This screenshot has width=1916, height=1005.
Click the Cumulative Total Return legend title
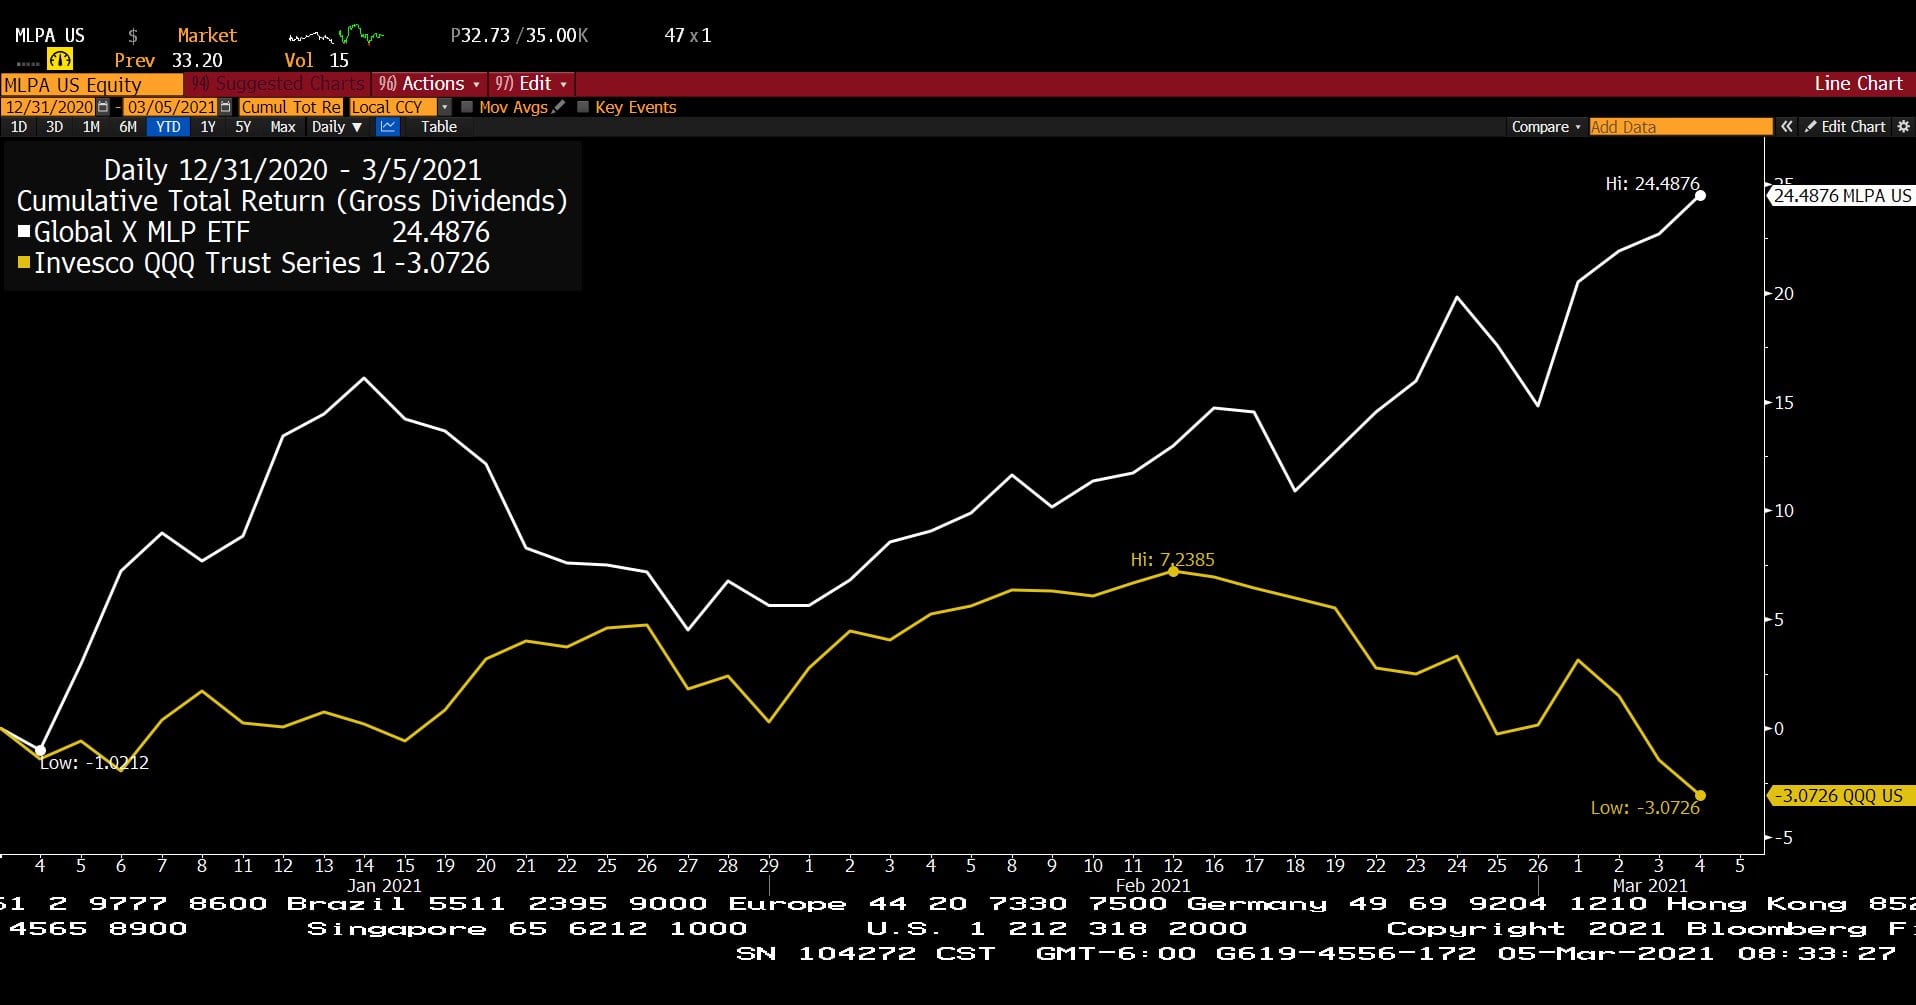click(x=292, y=201)
